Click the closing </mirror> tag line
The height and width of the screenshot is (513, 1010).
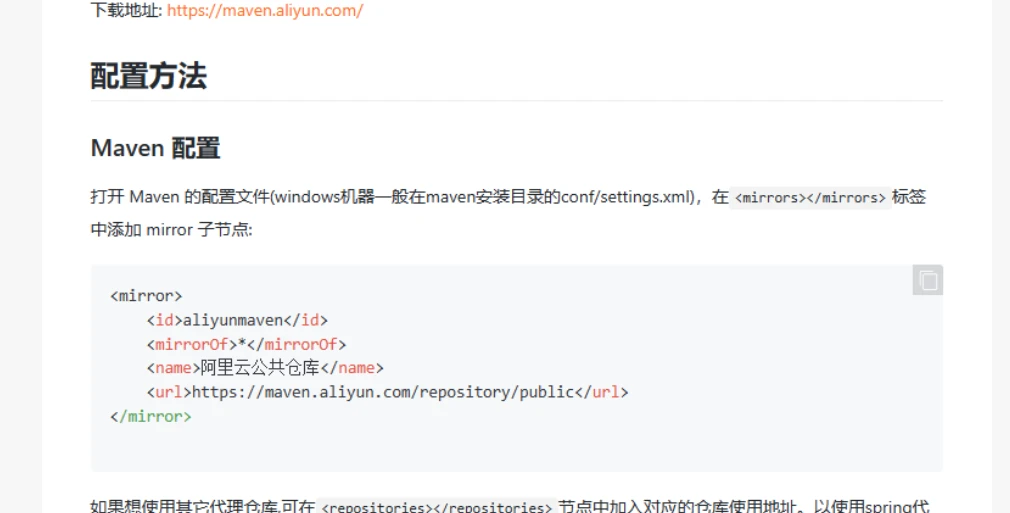tap(151, 416)
